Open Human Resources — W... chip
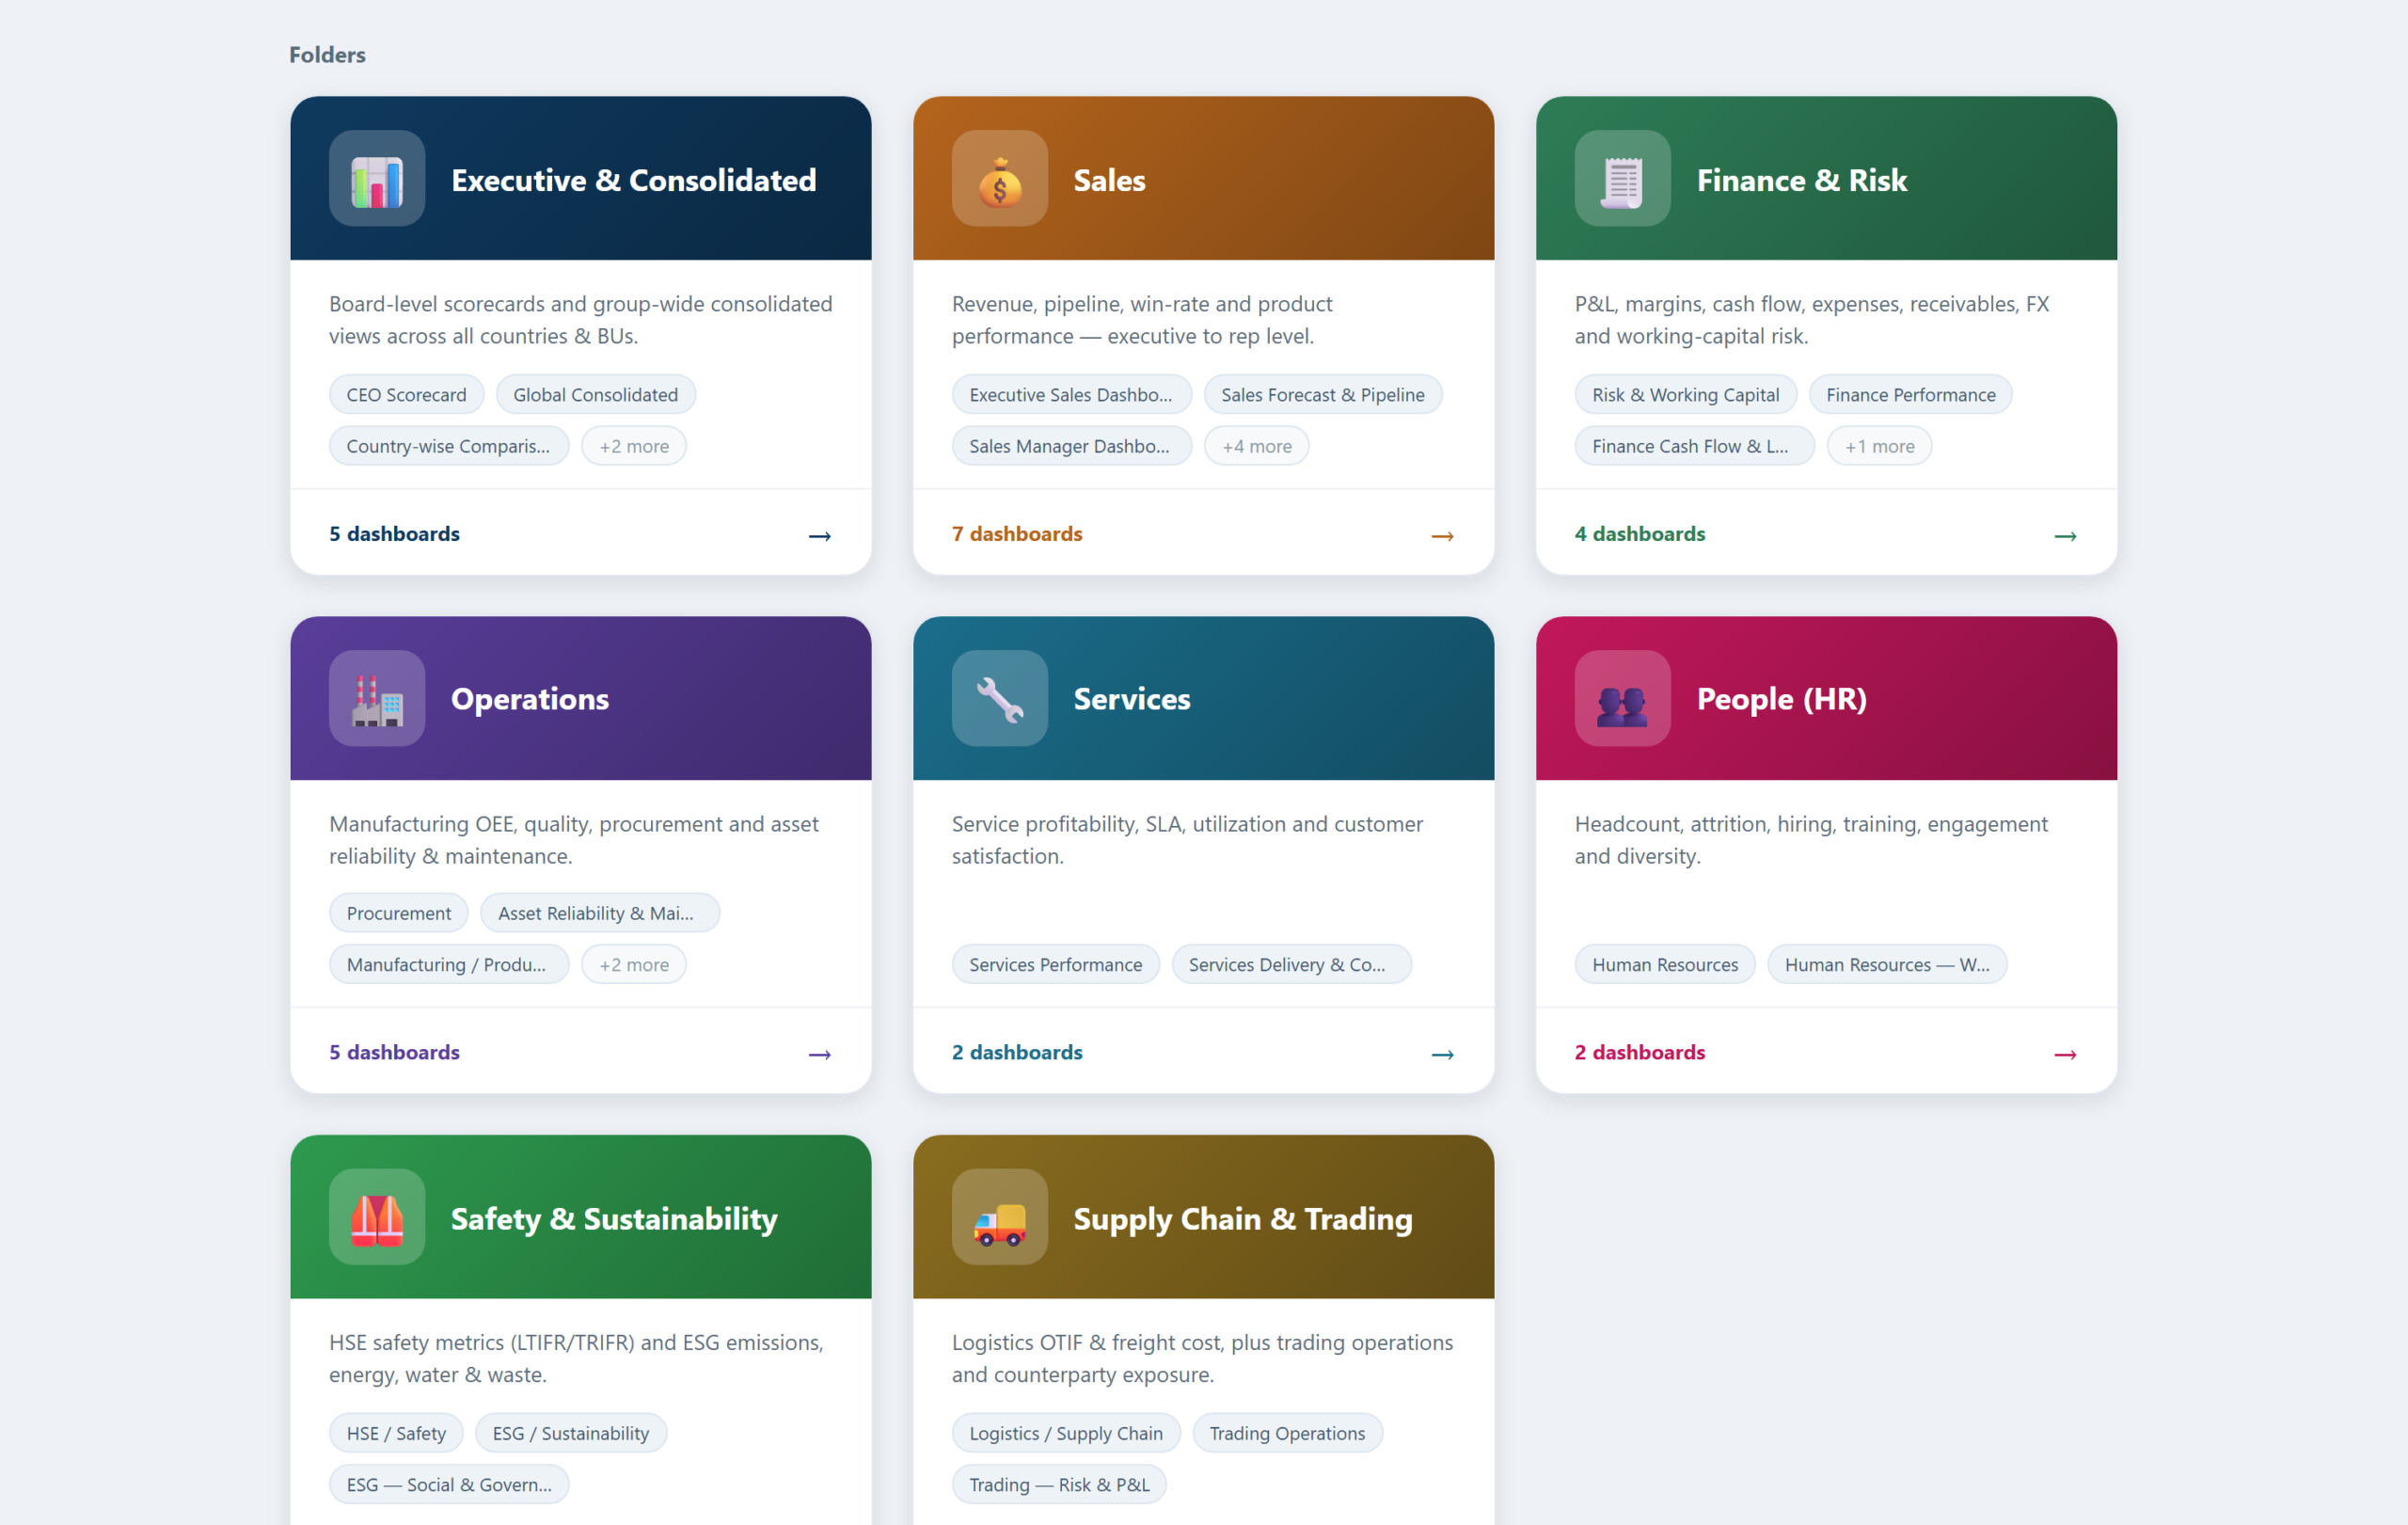This screenshot has height=1525, width=2408. 1887,964
